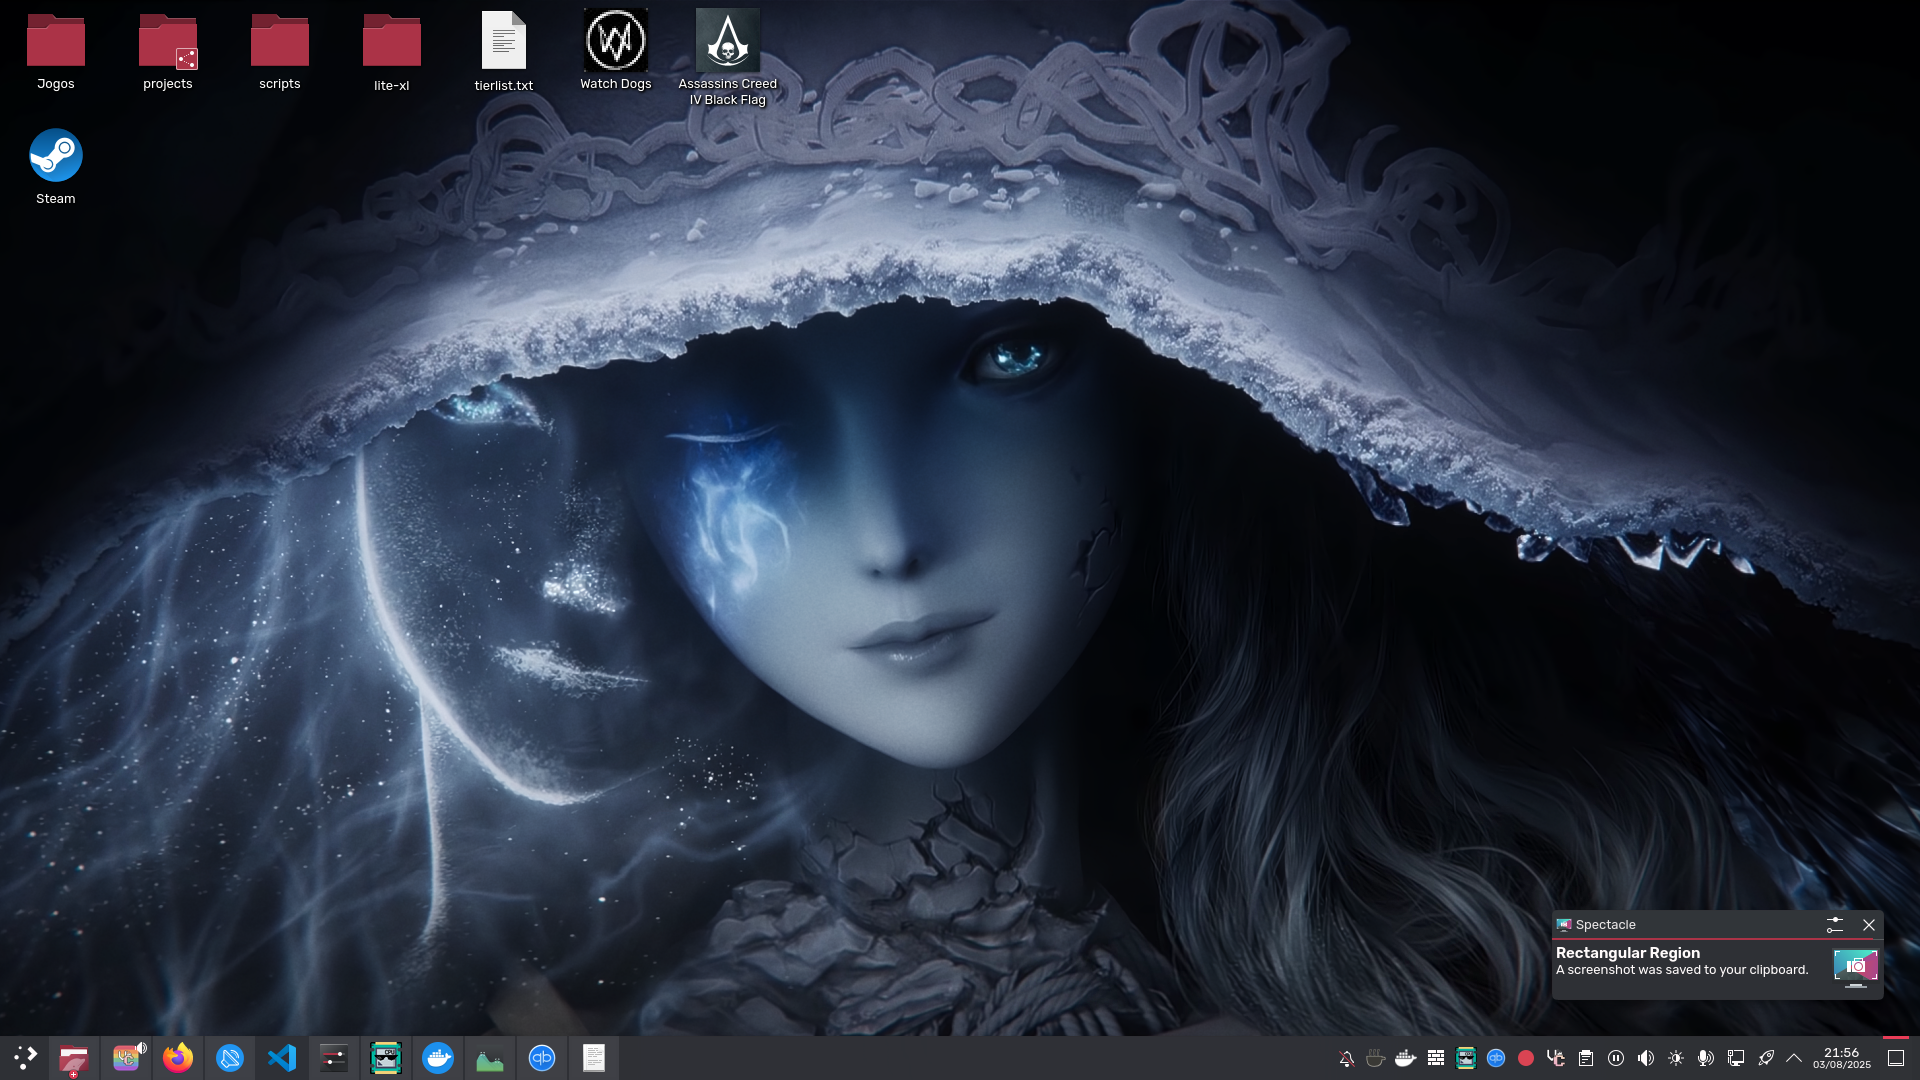The height and width of the screenshot is (1080, 1920).
Task: Launch Firefox from the taskbar
Action: point(178,1057)
